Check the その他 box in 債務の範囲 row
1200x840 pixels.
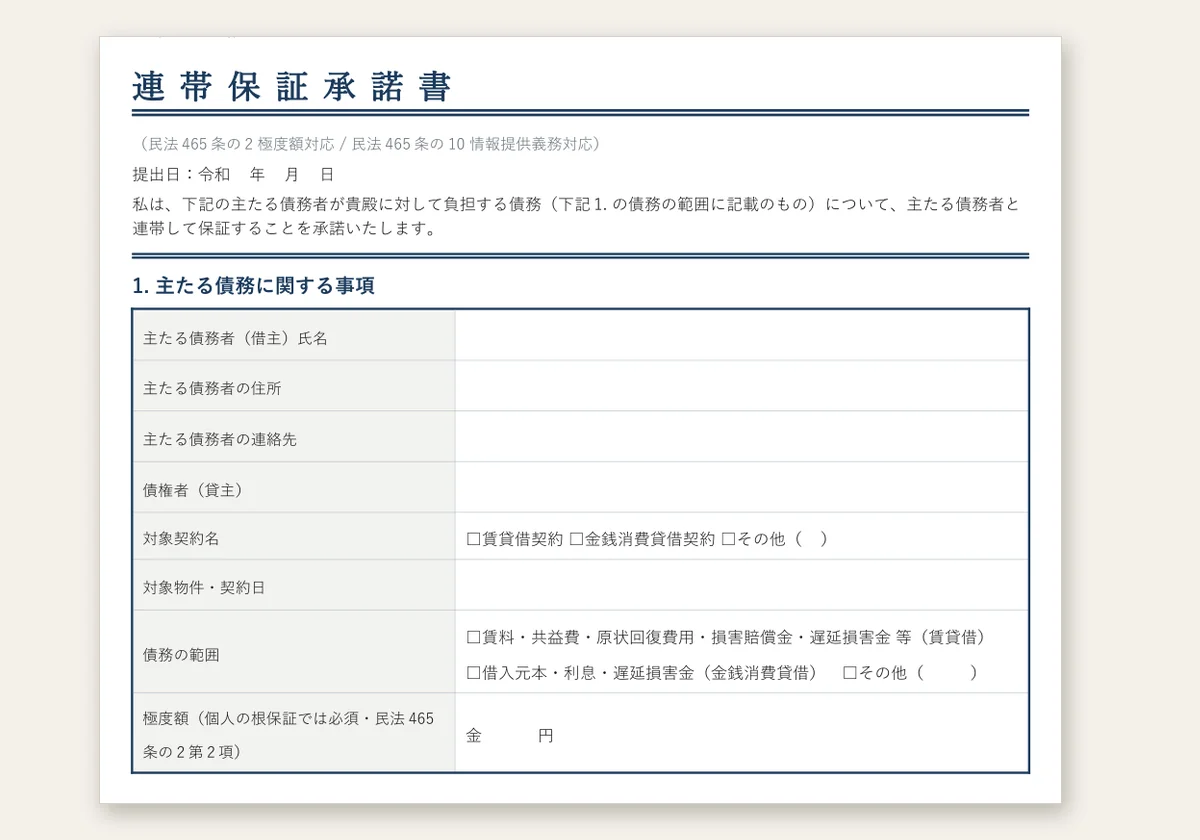[x=850, y=673]
